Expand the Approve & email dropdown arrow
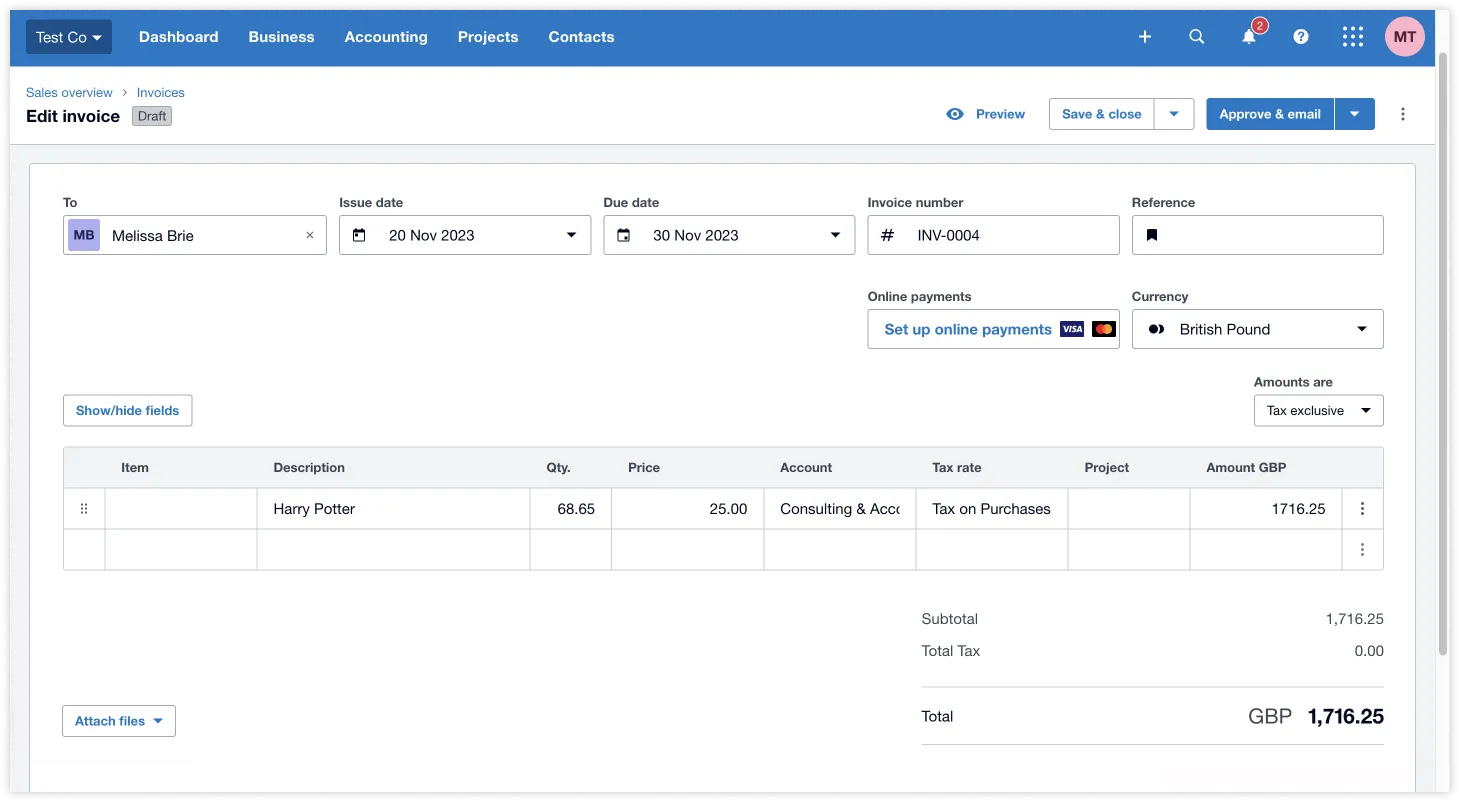 1354,114
